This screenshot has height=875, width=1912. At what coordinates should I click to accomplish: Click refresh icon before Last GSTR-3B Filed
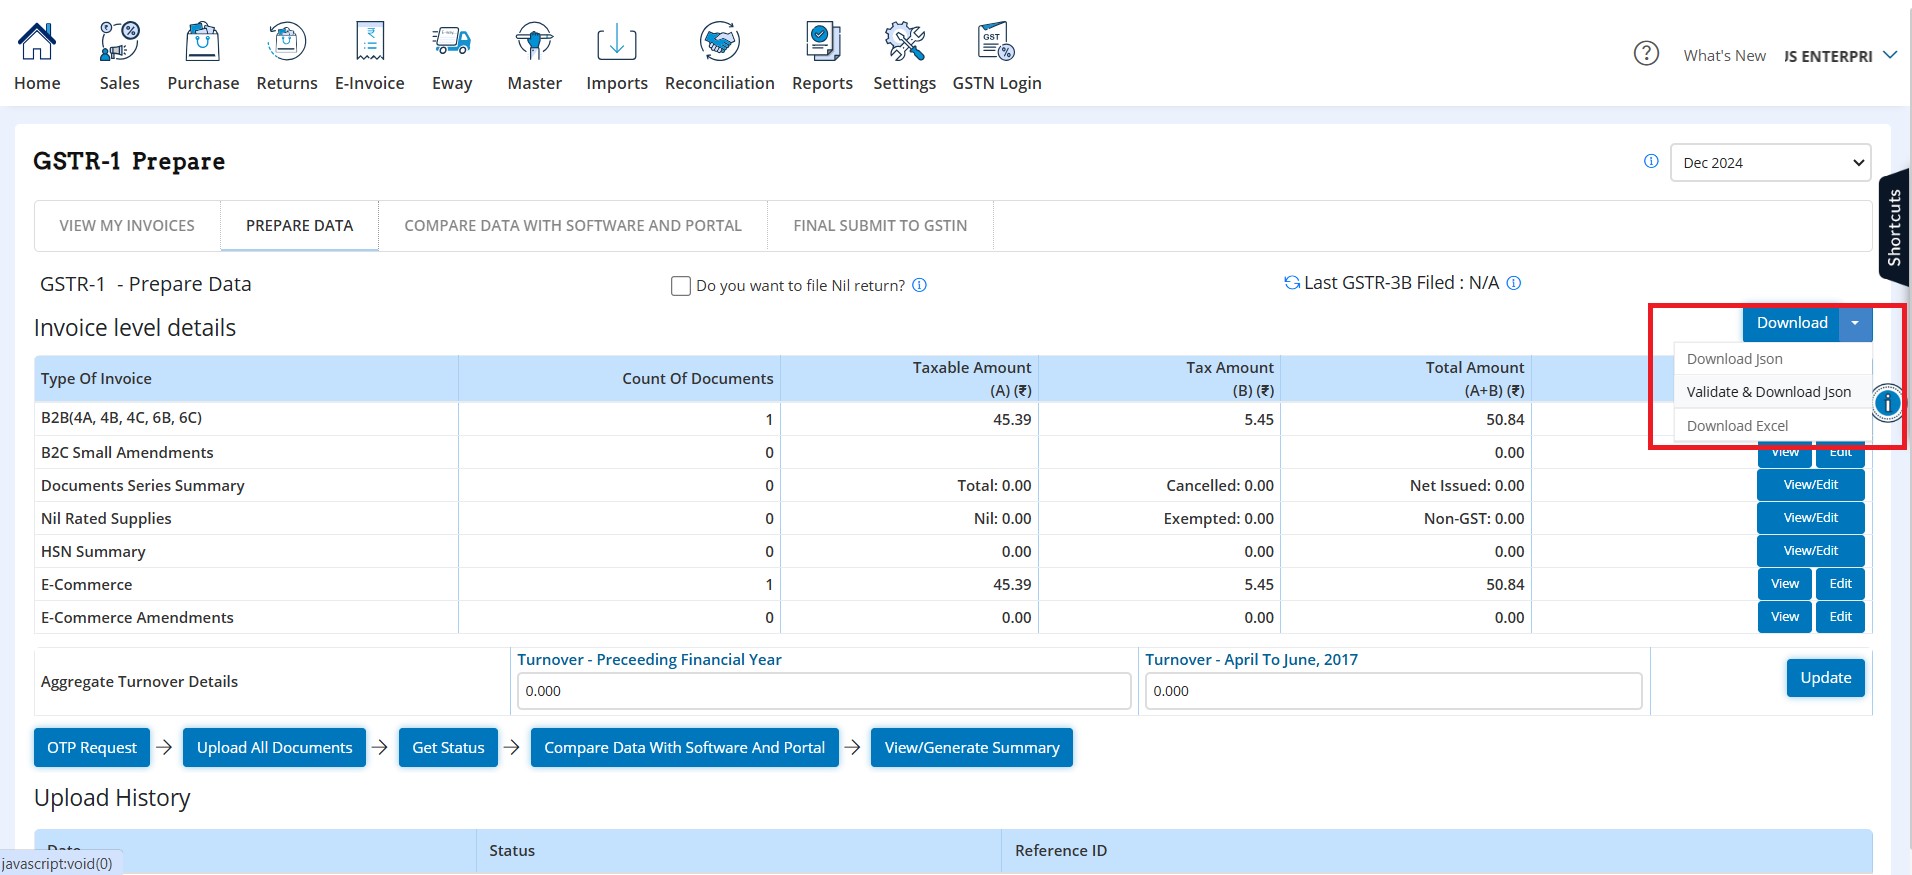(1292, 283)
